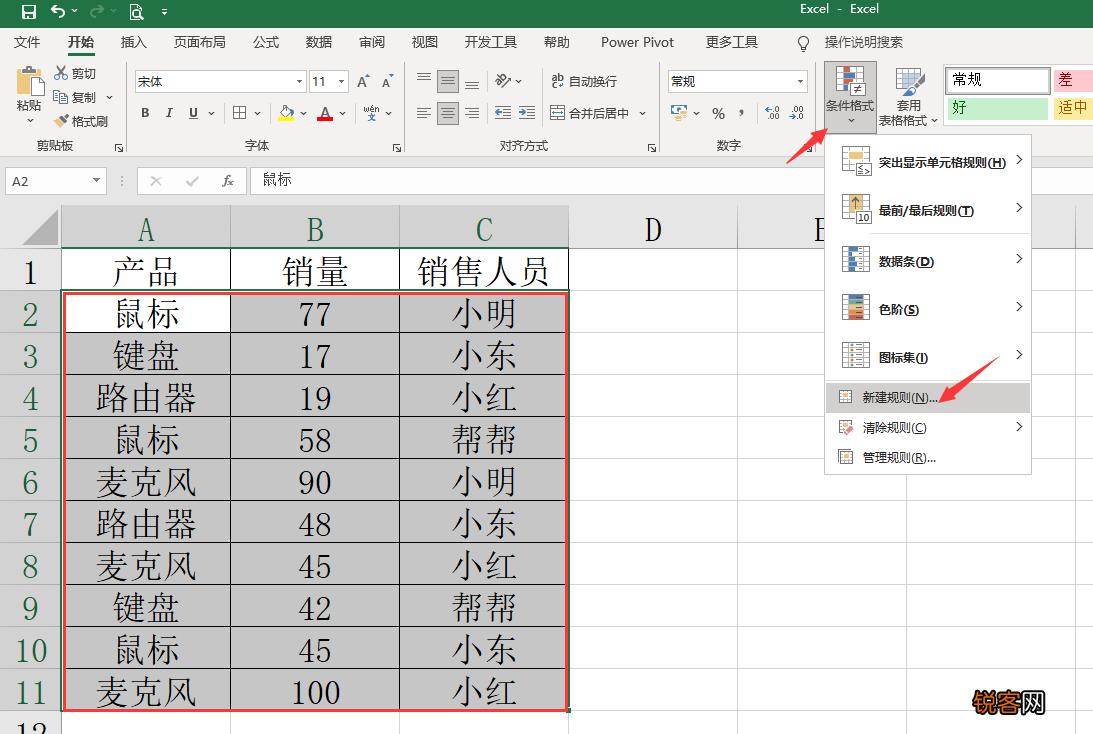Toggle center horizontal alignment
The image size is (1093, 734).
(448, 113)
